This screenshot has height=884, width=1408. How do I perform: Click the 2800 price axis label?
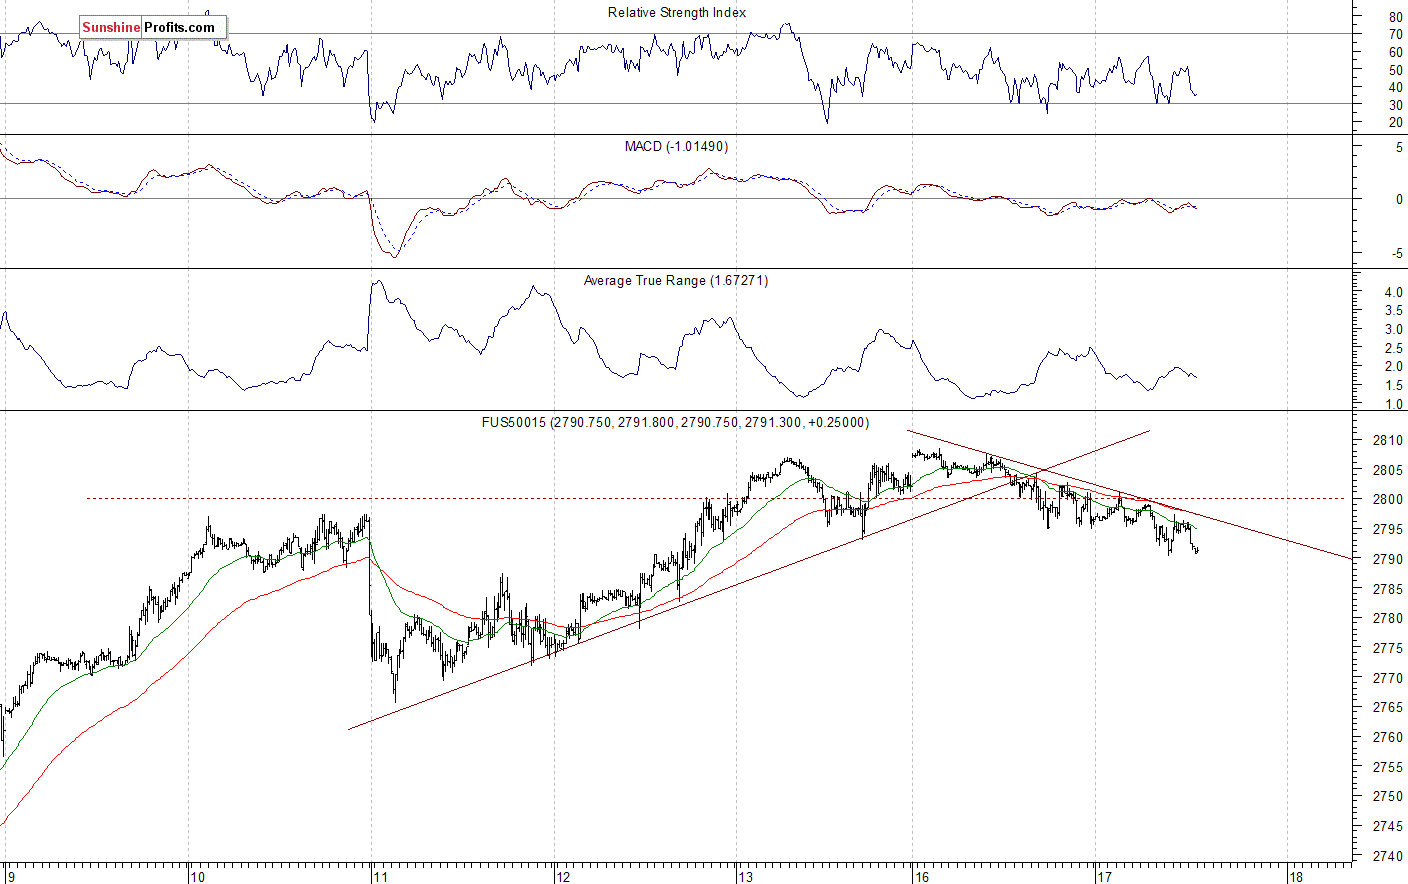pos(1386,500)
